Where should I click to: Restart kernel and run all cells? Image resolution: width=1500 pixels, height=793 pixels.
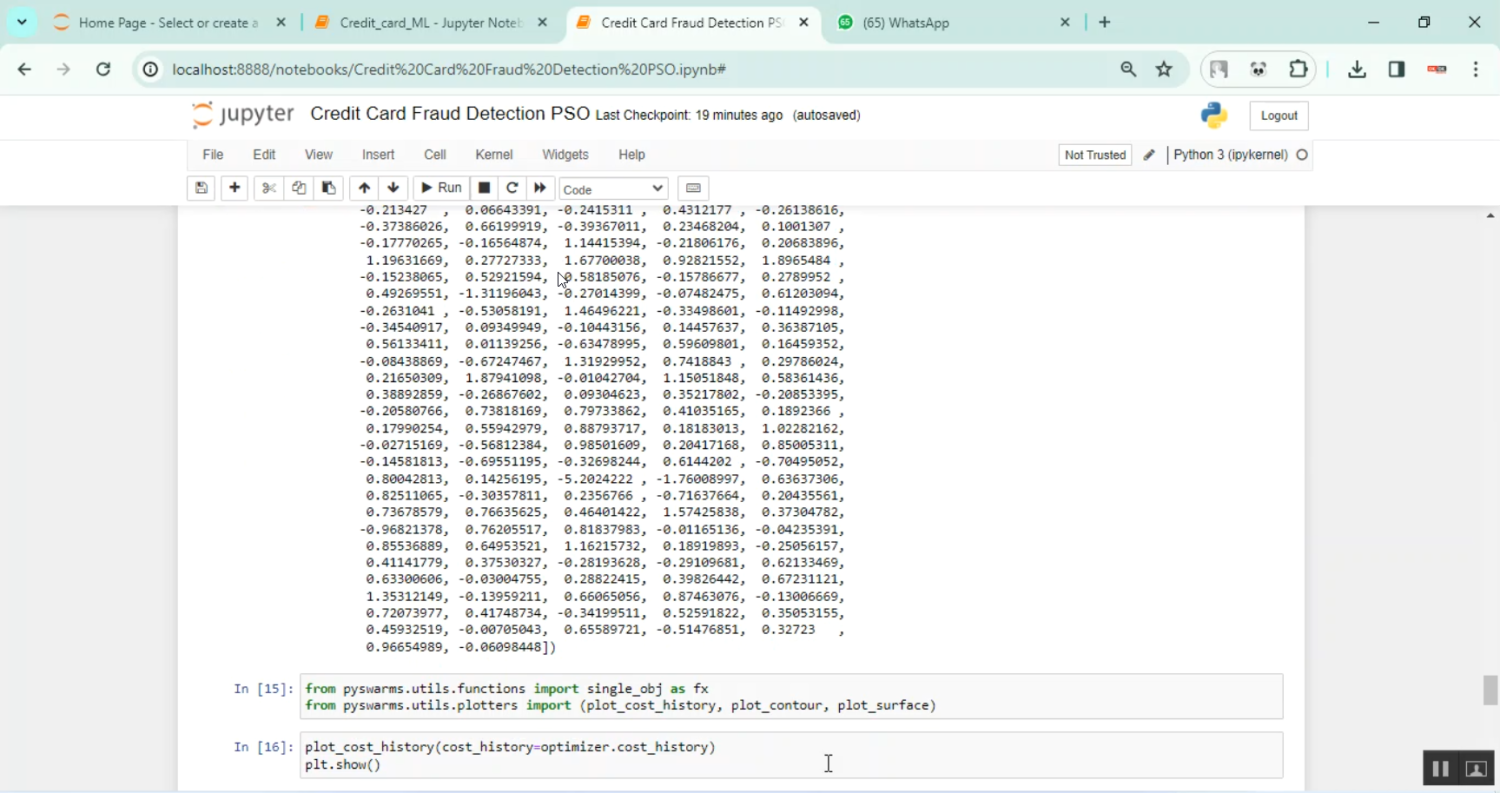coord(540,188)
